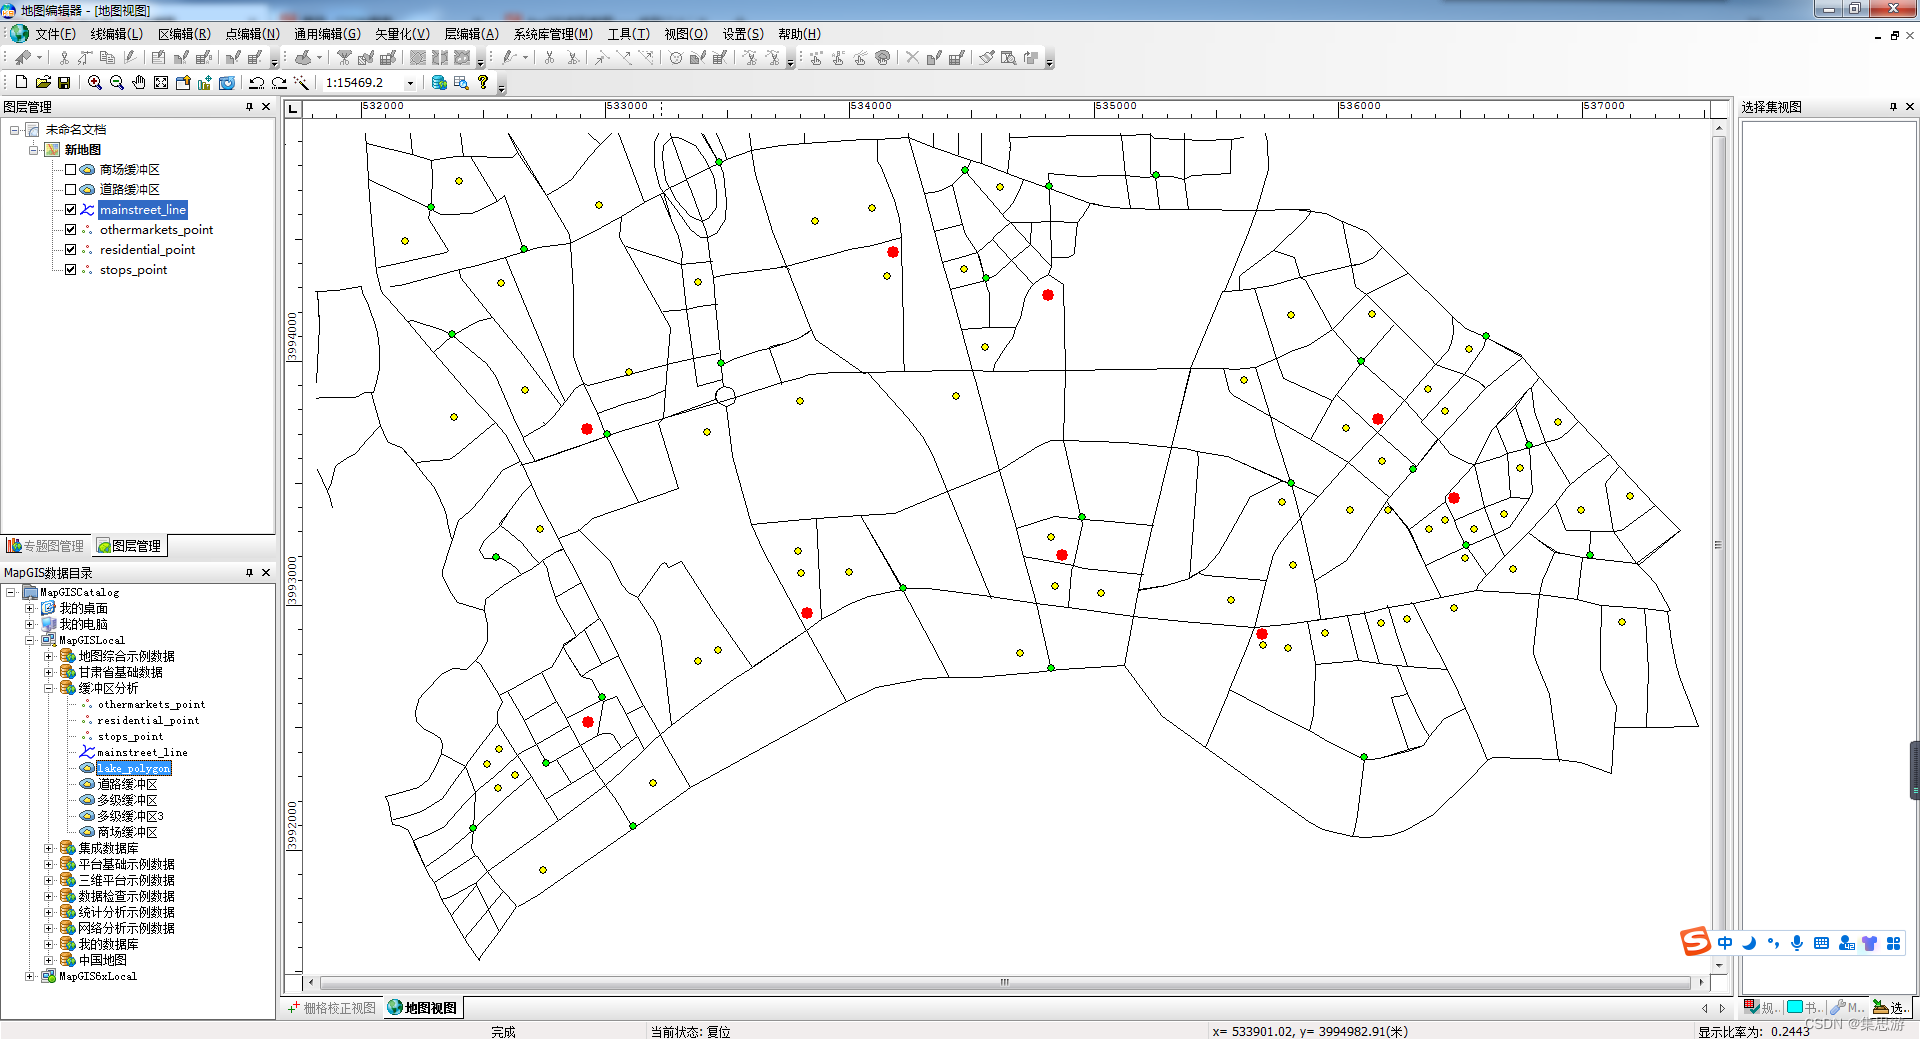This screenshot has width=1920, height=1040.
Task: Expand the 我的桌面 catalog node
Action: point(30,608)
